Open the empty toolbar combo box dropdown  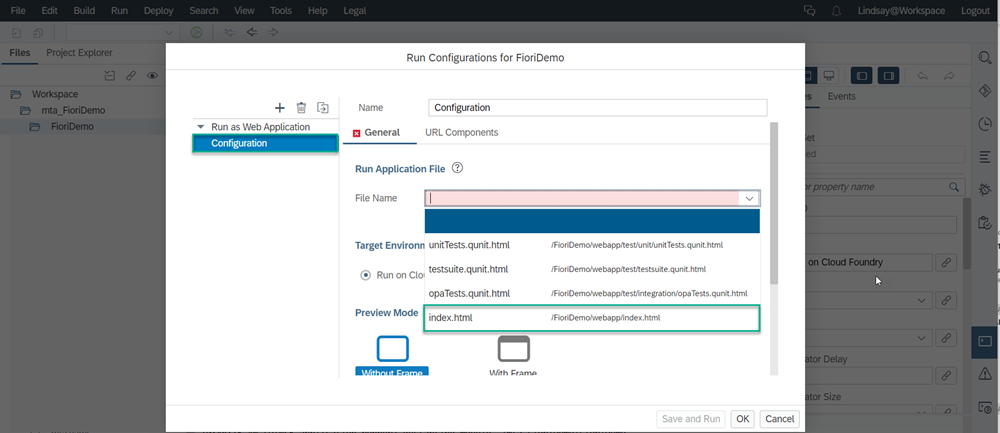tap(168, 33)
